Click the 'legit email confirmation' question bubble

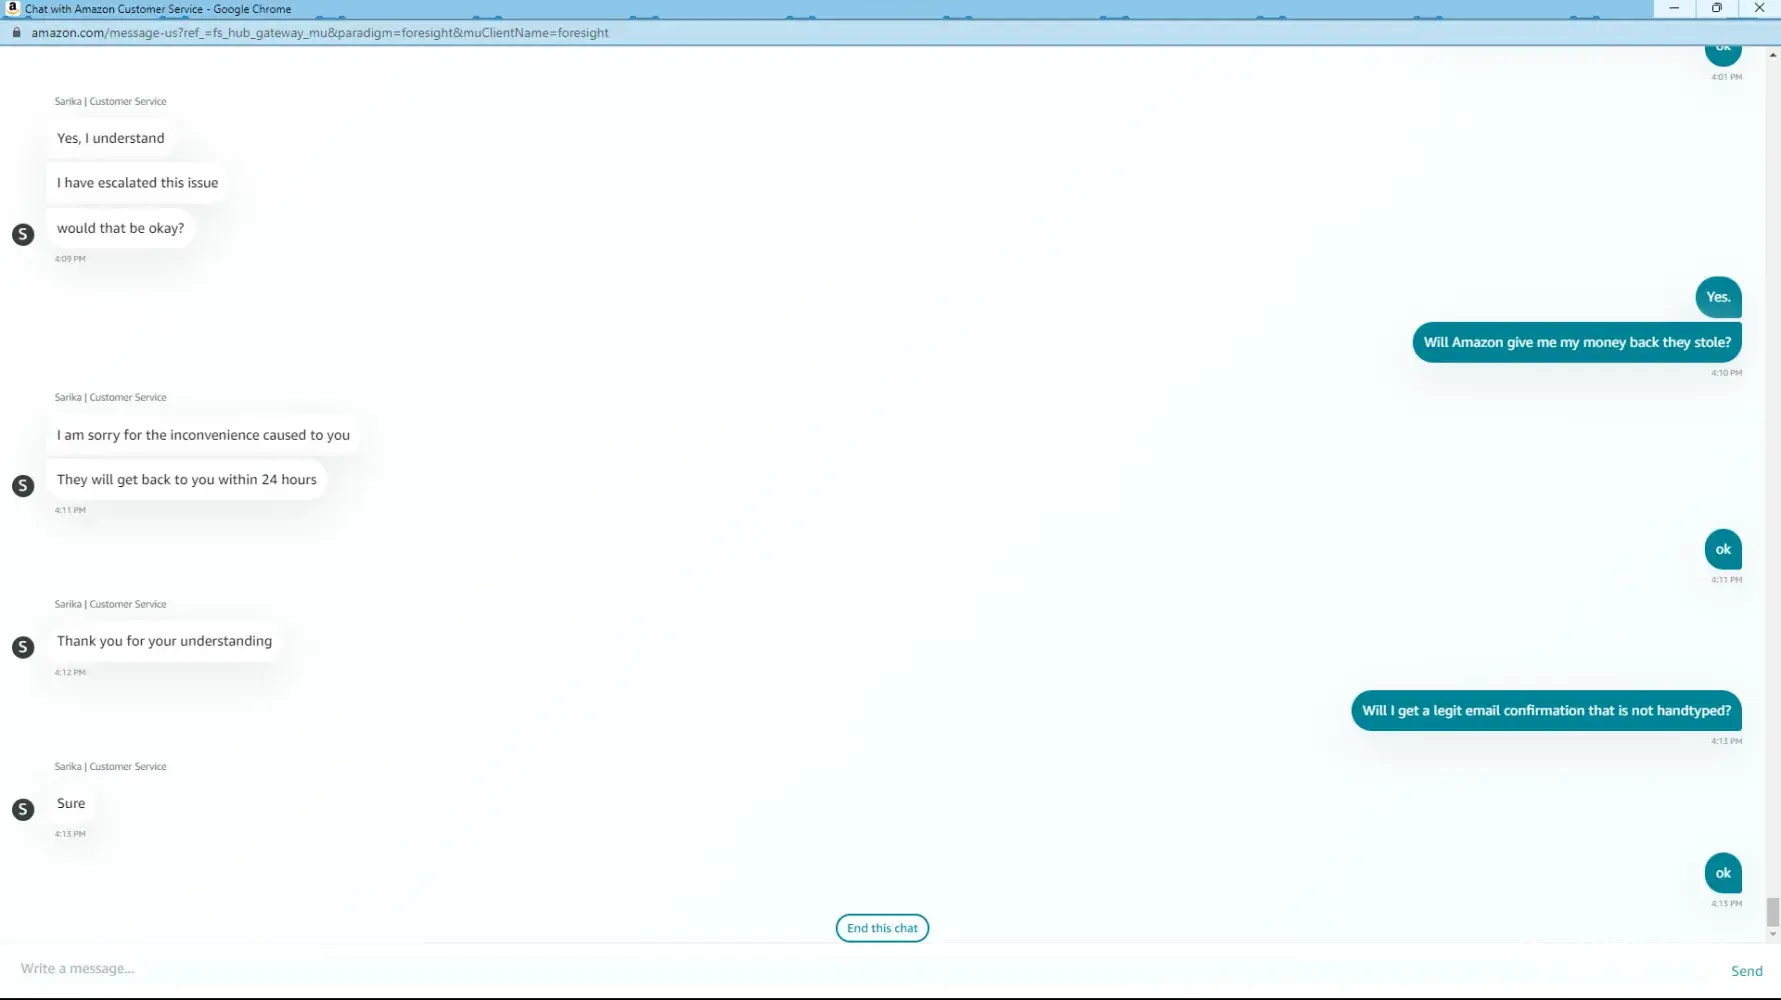pyautogui.click(x=1546, y=711)
